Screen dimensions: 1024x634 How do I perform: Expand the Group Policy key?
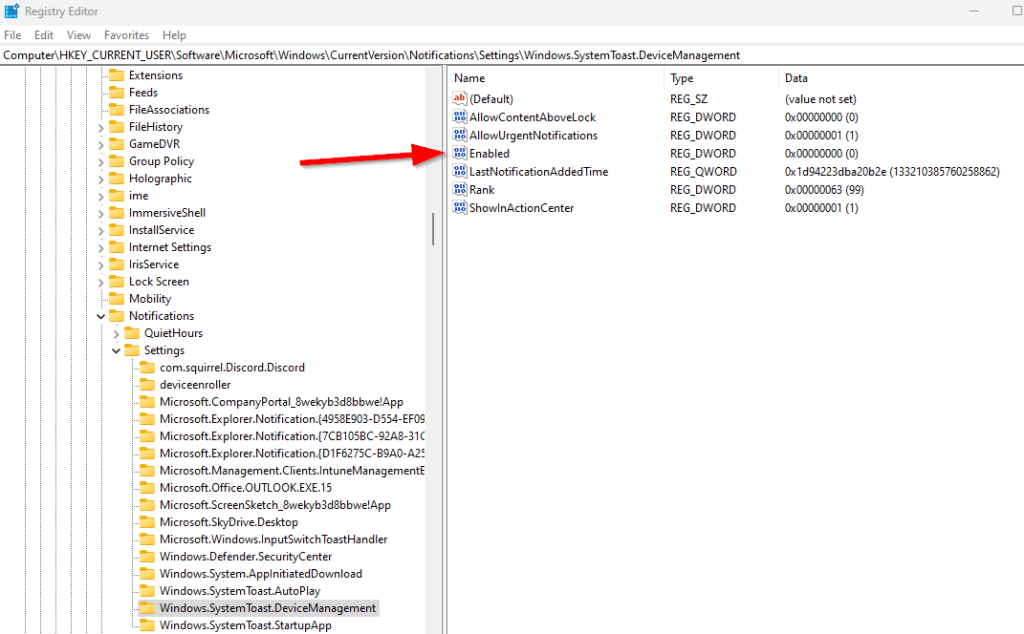pos(101,161)
